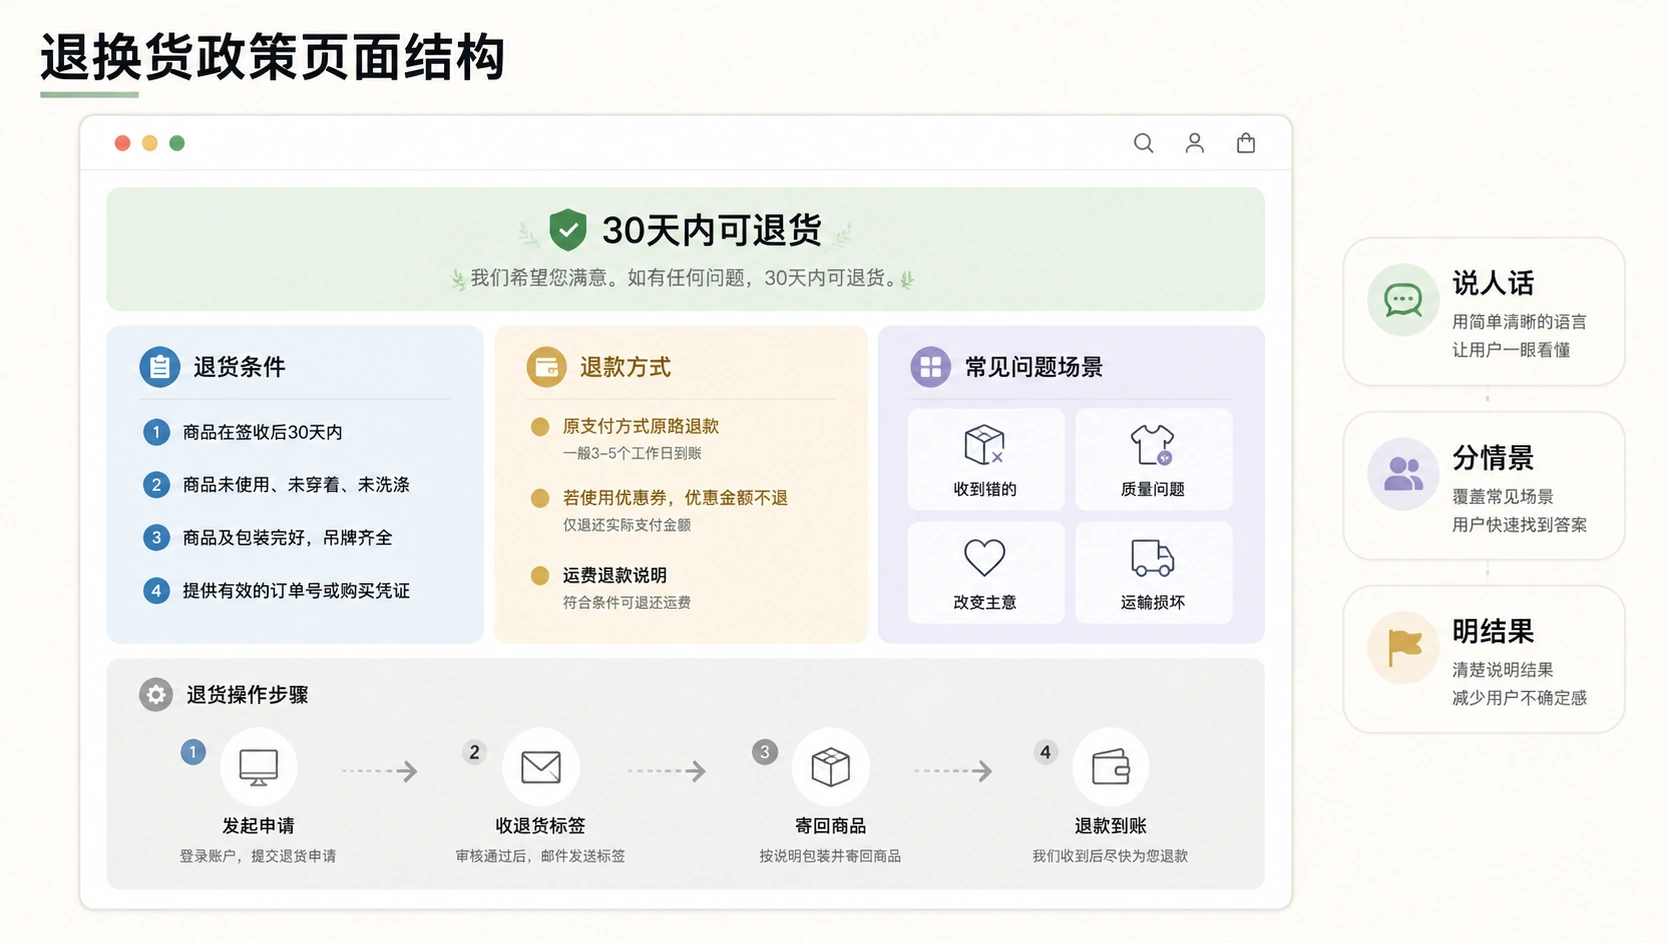Click the 我们收到后尽快为您退款 description
Image resolution: width=1668 pixels, height=943 pixels.
click(1110, 856)
